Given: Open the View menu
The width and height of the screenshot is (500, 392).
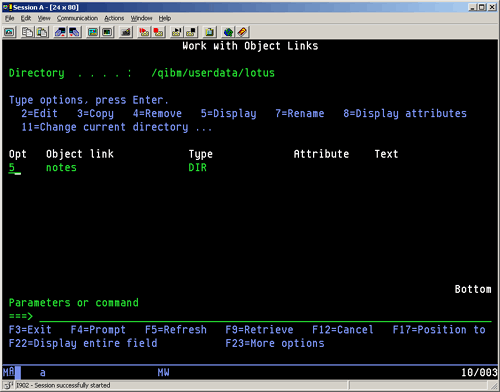Looking at the screenshot, I should click(x=44, y=18).
